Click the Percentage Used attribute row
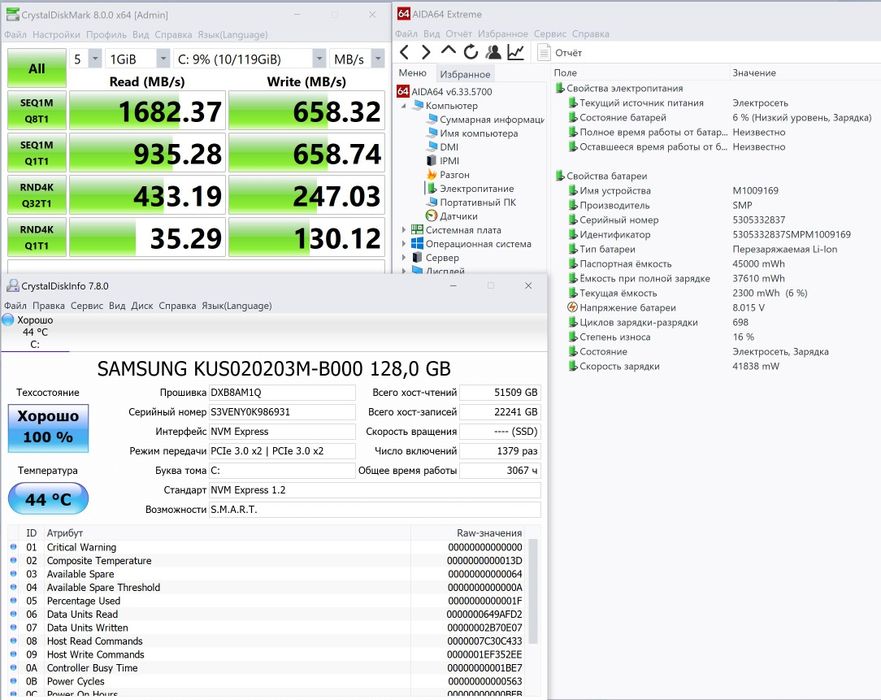 click(x=266, y=601)
